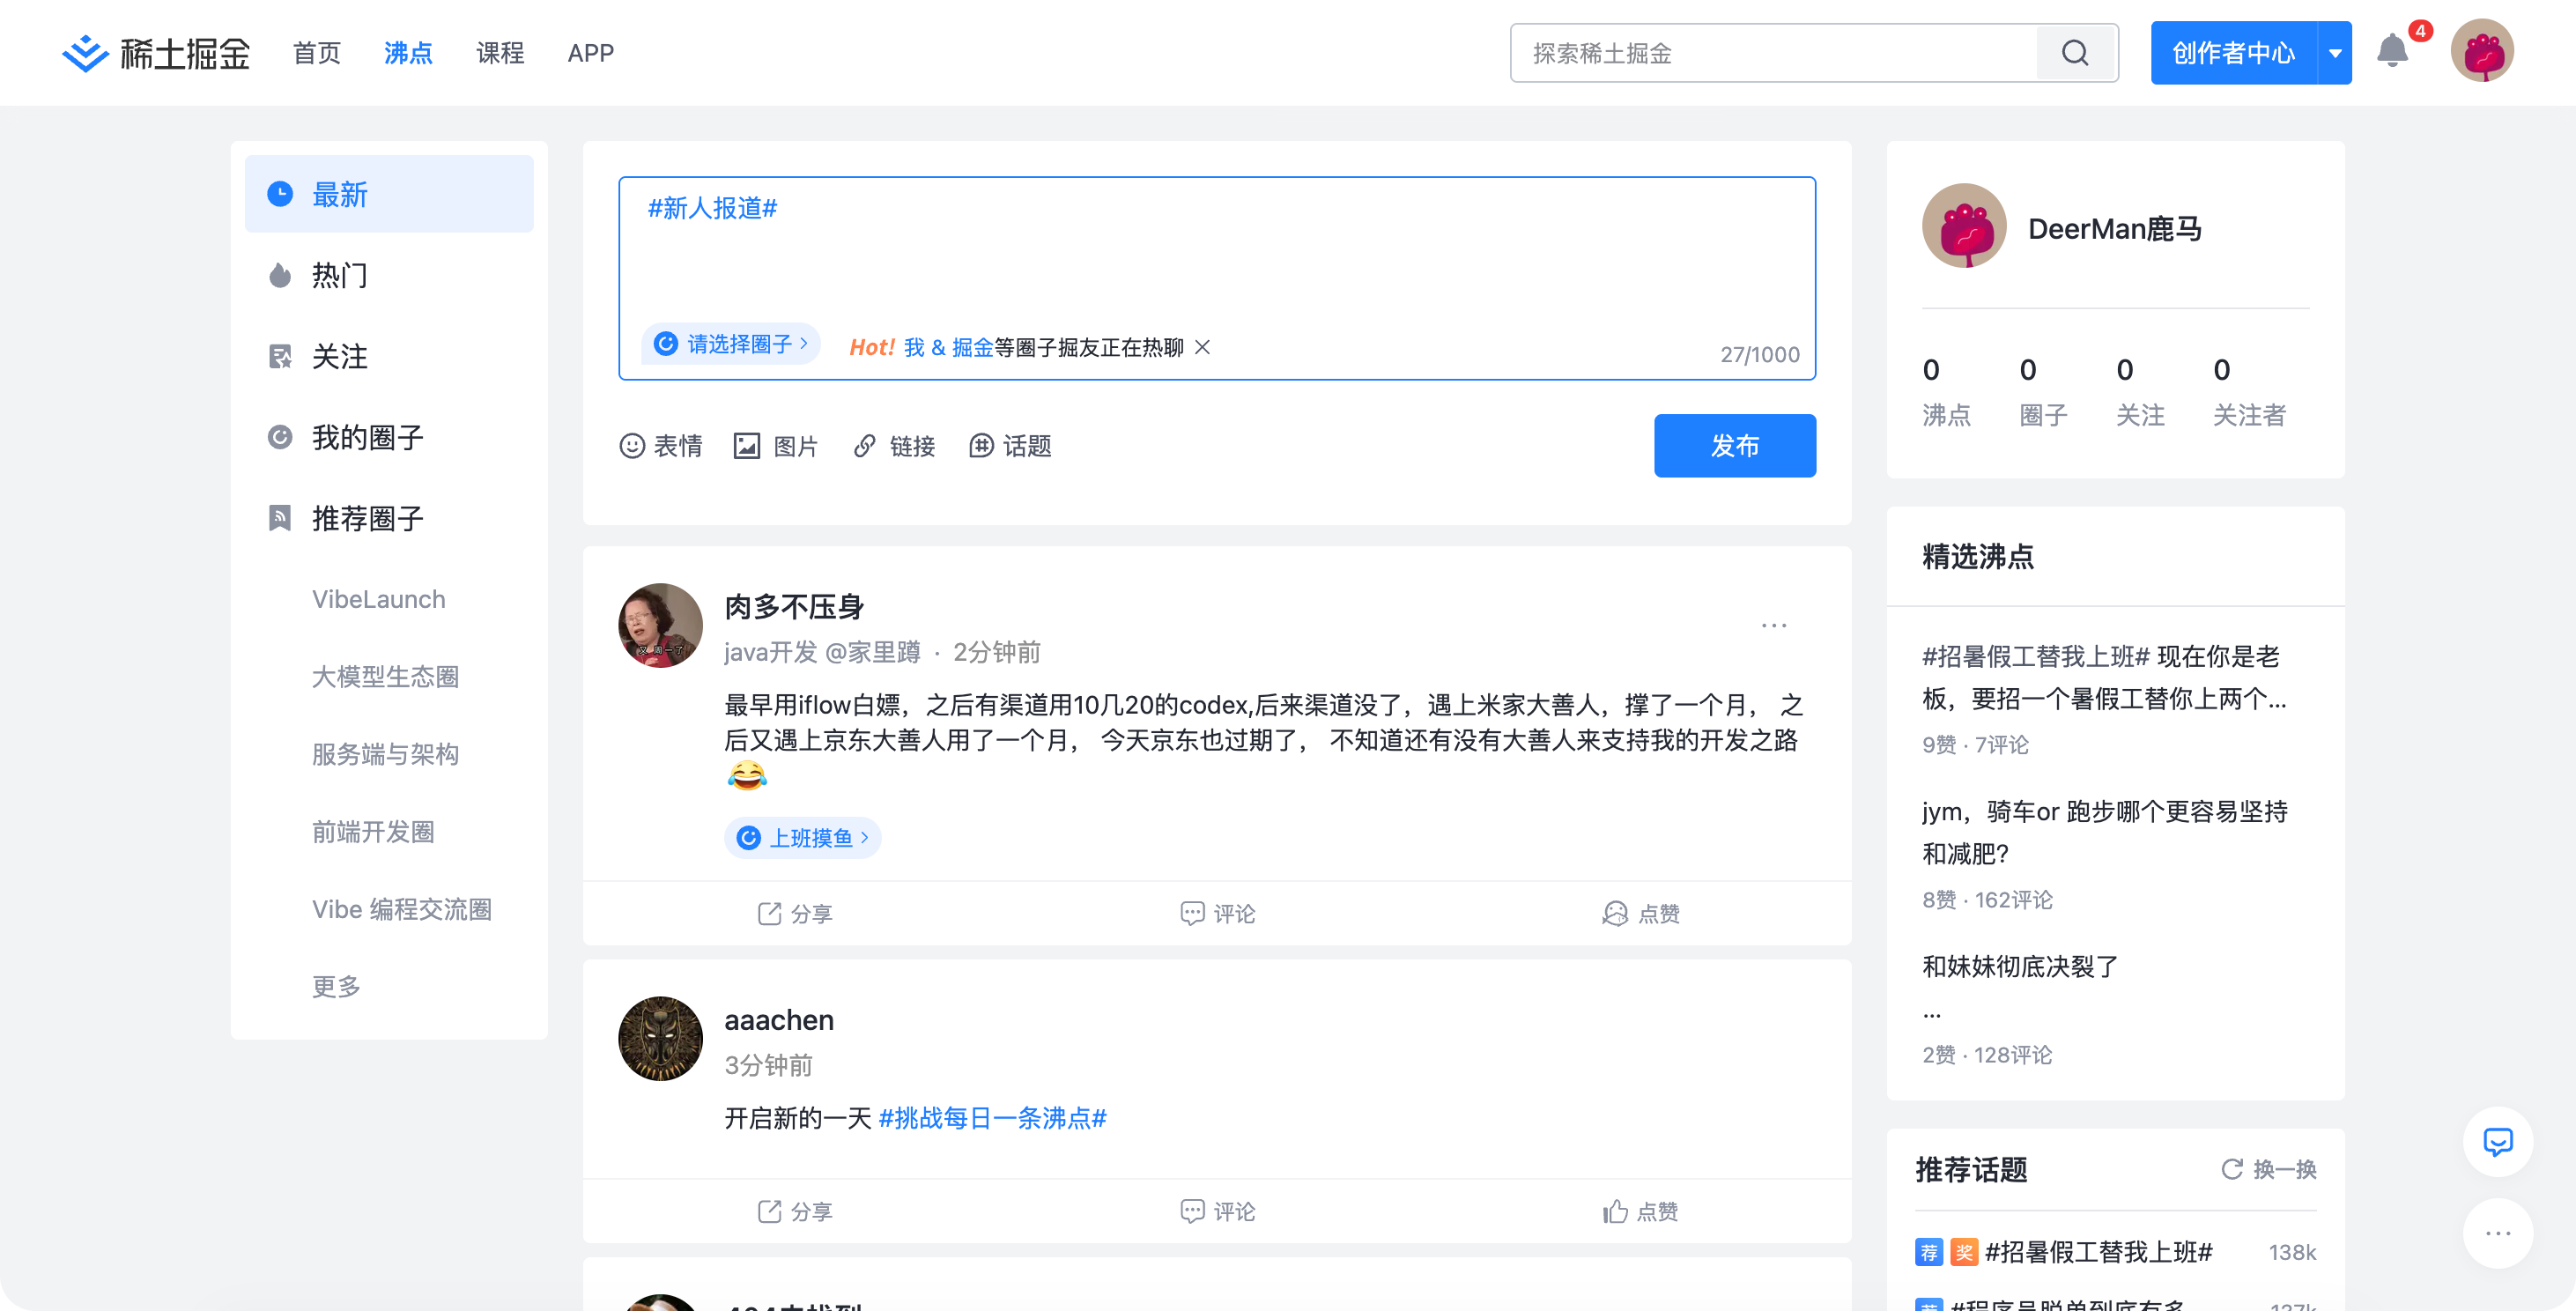Open the VibeLaunch circle
This screenshot has height=1311, width=2576.
pos(378,599)
